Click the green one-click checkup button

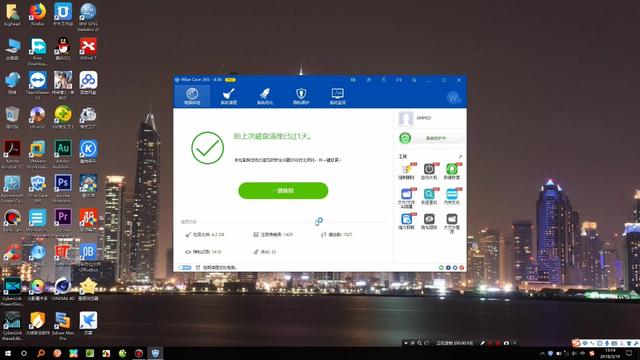click(x=283, y=191)
